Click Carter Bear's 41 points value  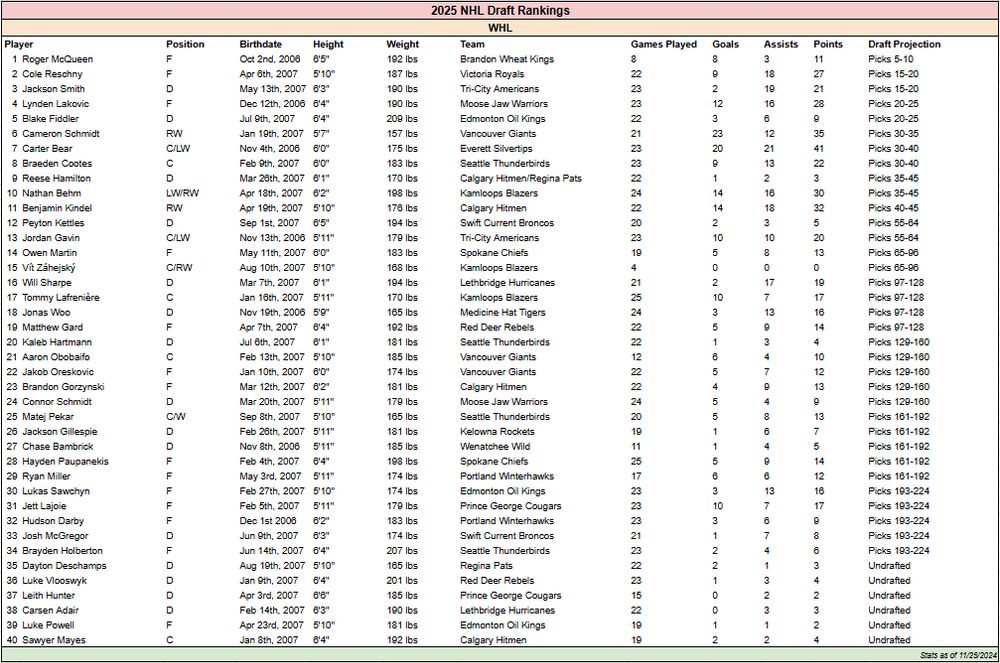(x=819, y=149)
